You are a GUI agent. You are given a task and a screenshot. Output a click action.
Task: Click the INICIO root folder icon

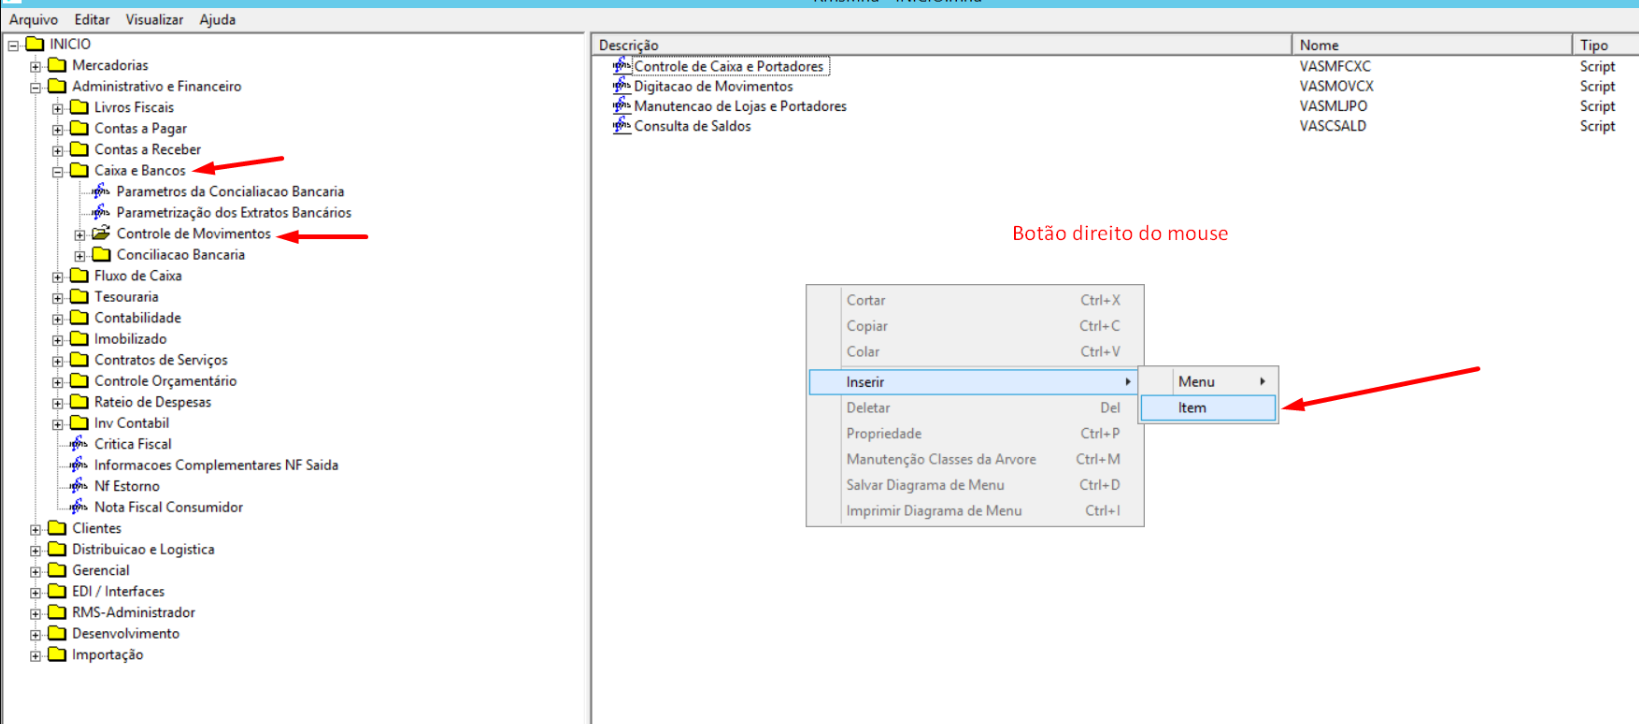[x=35, y=43]
